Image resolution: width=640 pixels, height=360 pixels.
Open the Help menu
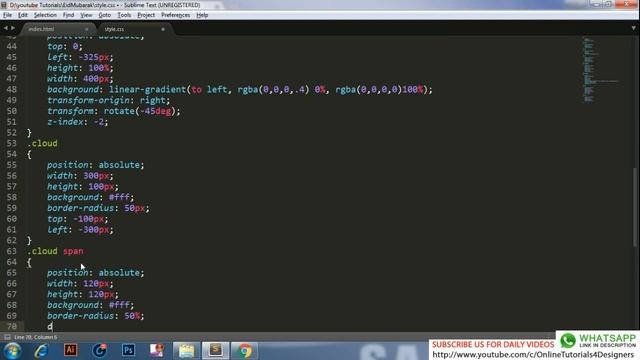click(x=202, y=15)
